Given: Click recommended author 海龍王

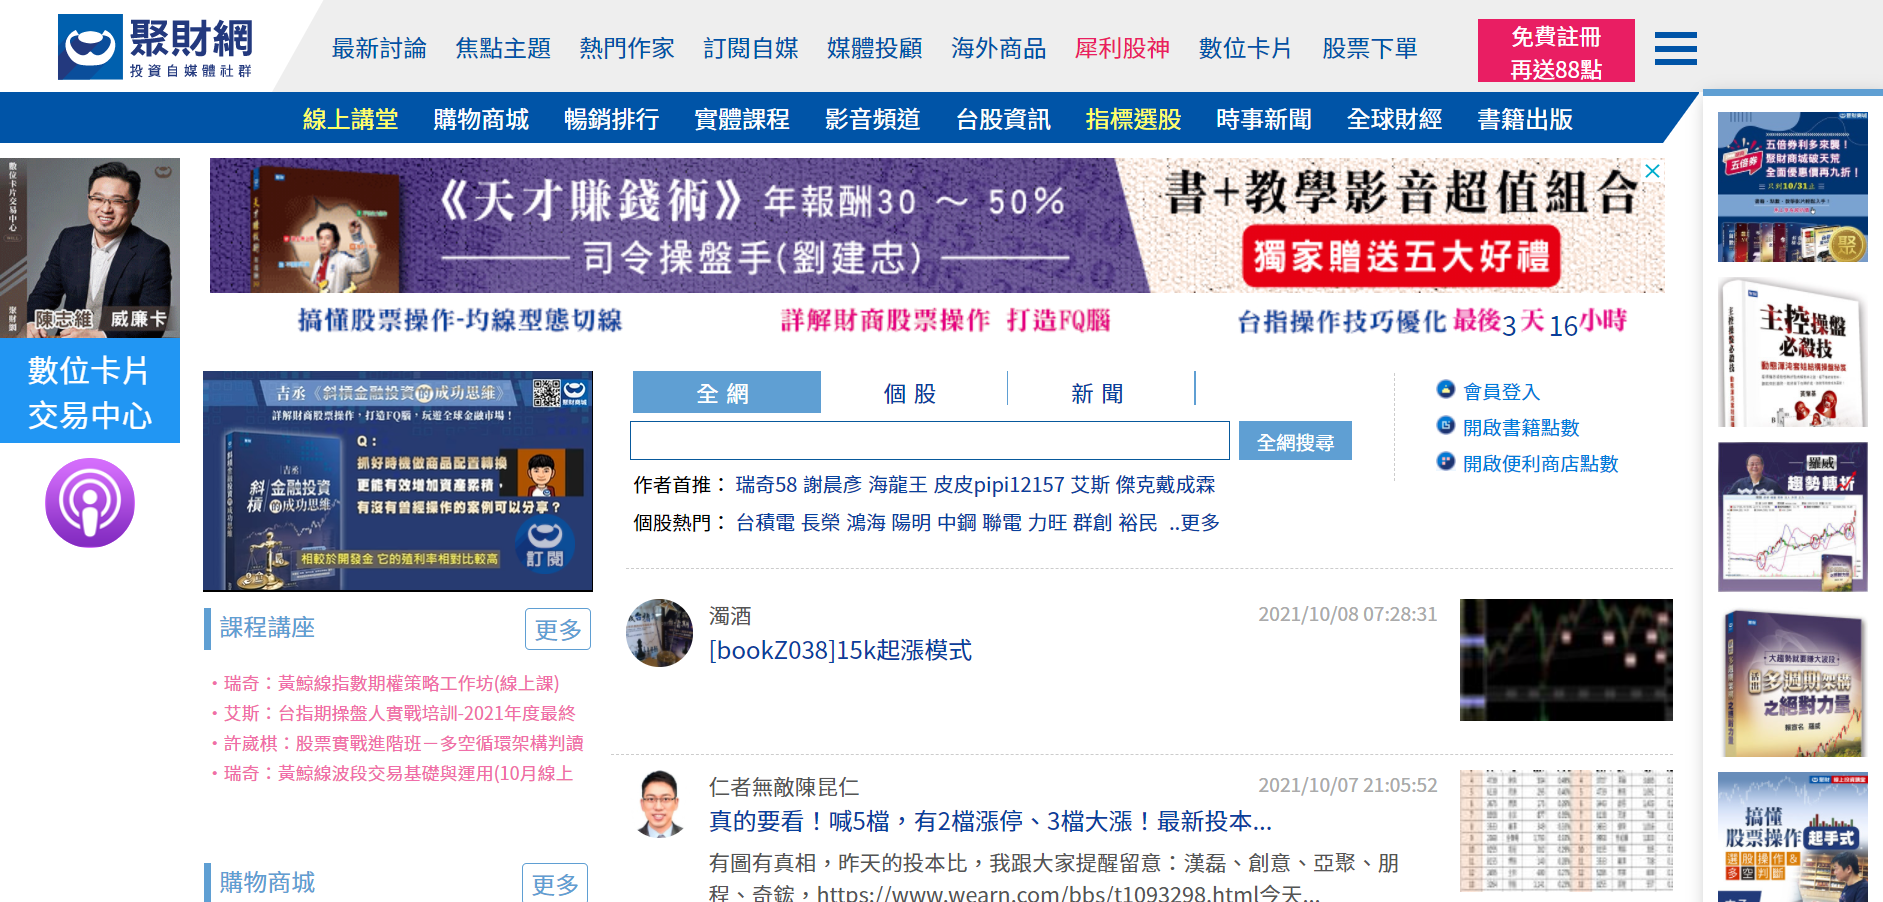Looking at the screenshot, I should [x=897, y=485].
